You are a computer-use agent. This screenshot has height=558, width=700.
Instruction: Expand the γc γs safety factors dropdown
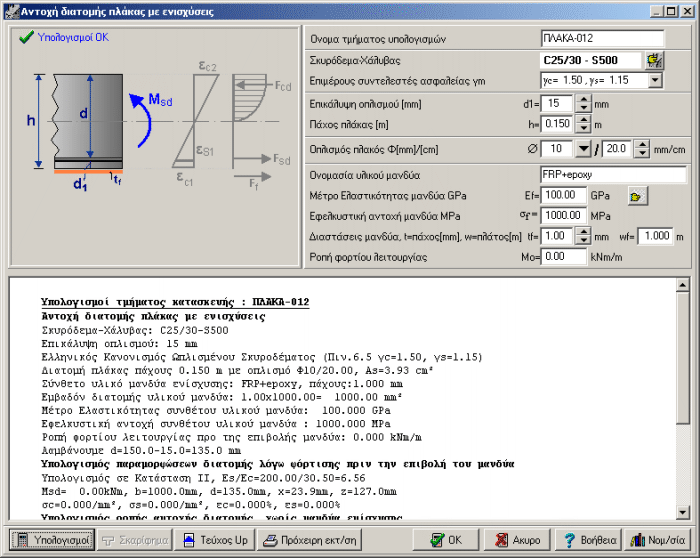[x=655, y=80]
